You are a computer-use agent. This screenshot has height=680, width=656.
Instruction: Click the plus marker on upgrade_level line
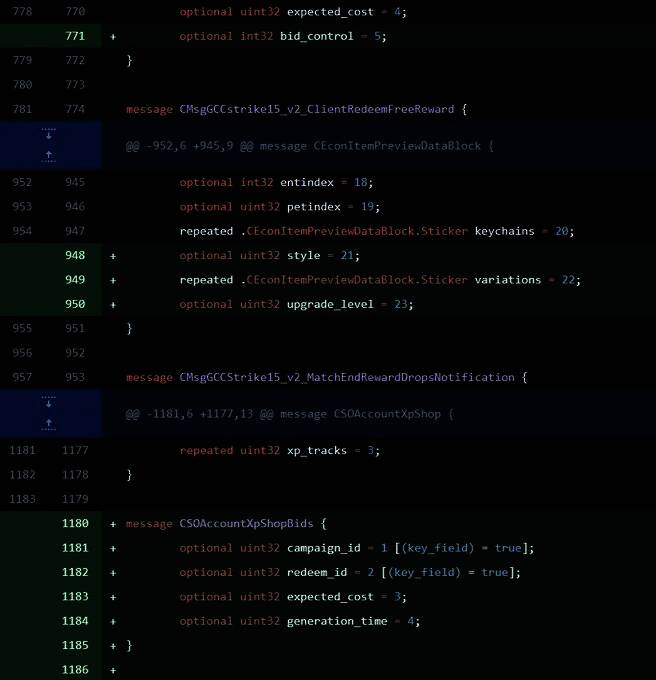coord(113,304)
